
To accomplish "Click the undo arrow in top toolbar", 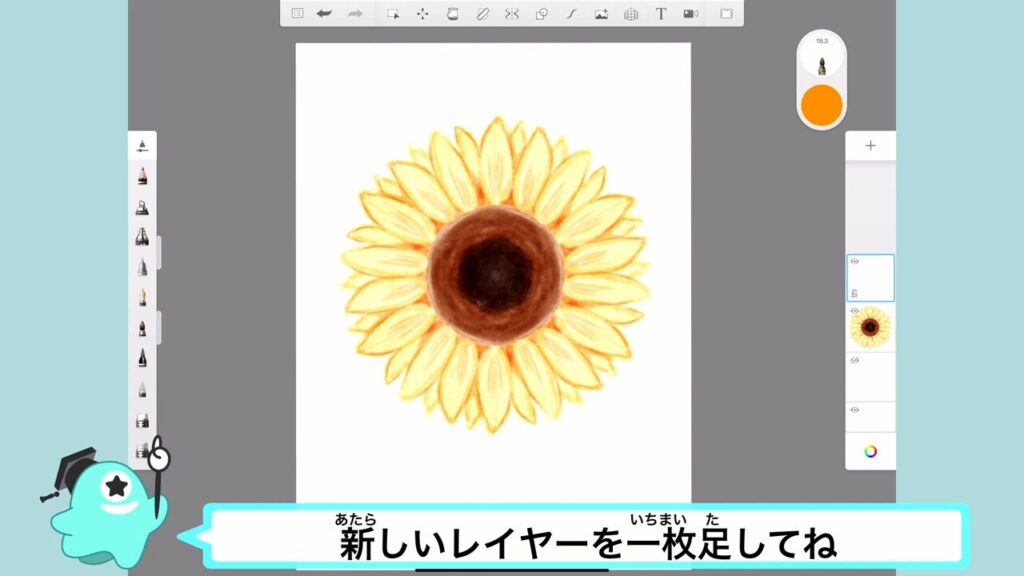I will [324, 14].
